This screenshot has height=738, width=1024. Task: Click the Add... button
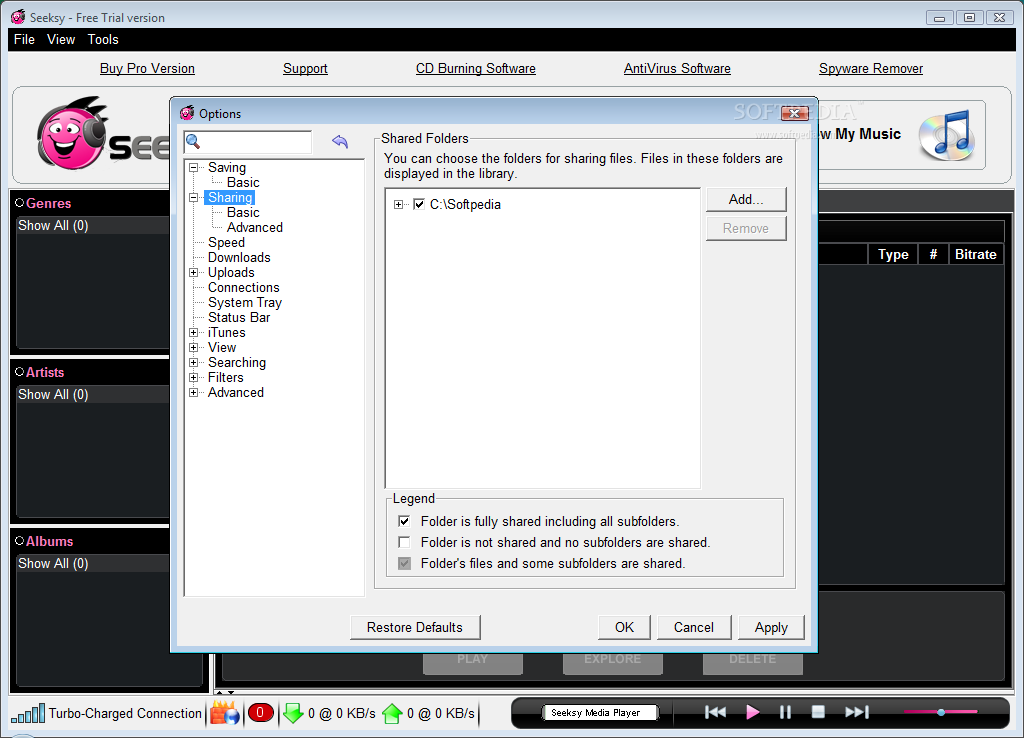click(x=746, y=199)
